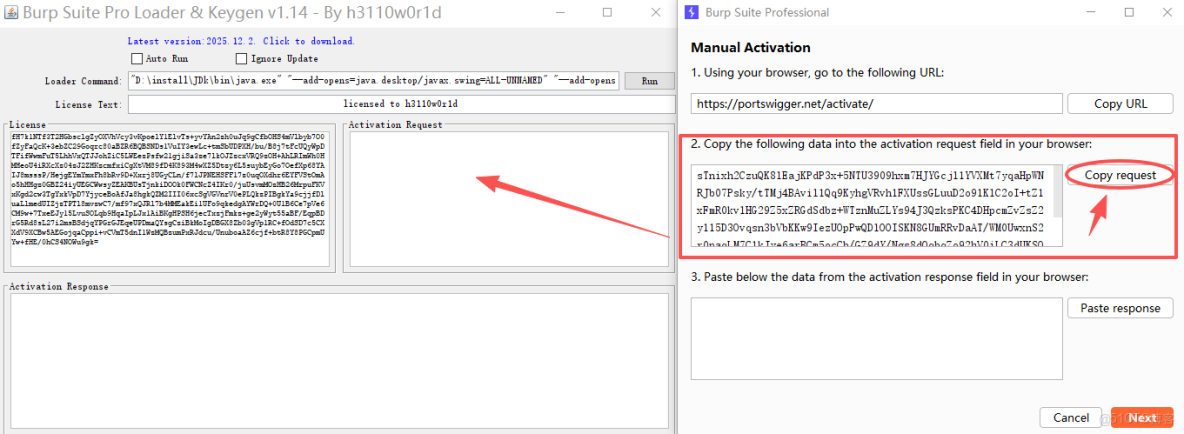Click the portswigger.net activate URL field

(x=876, y=103)
